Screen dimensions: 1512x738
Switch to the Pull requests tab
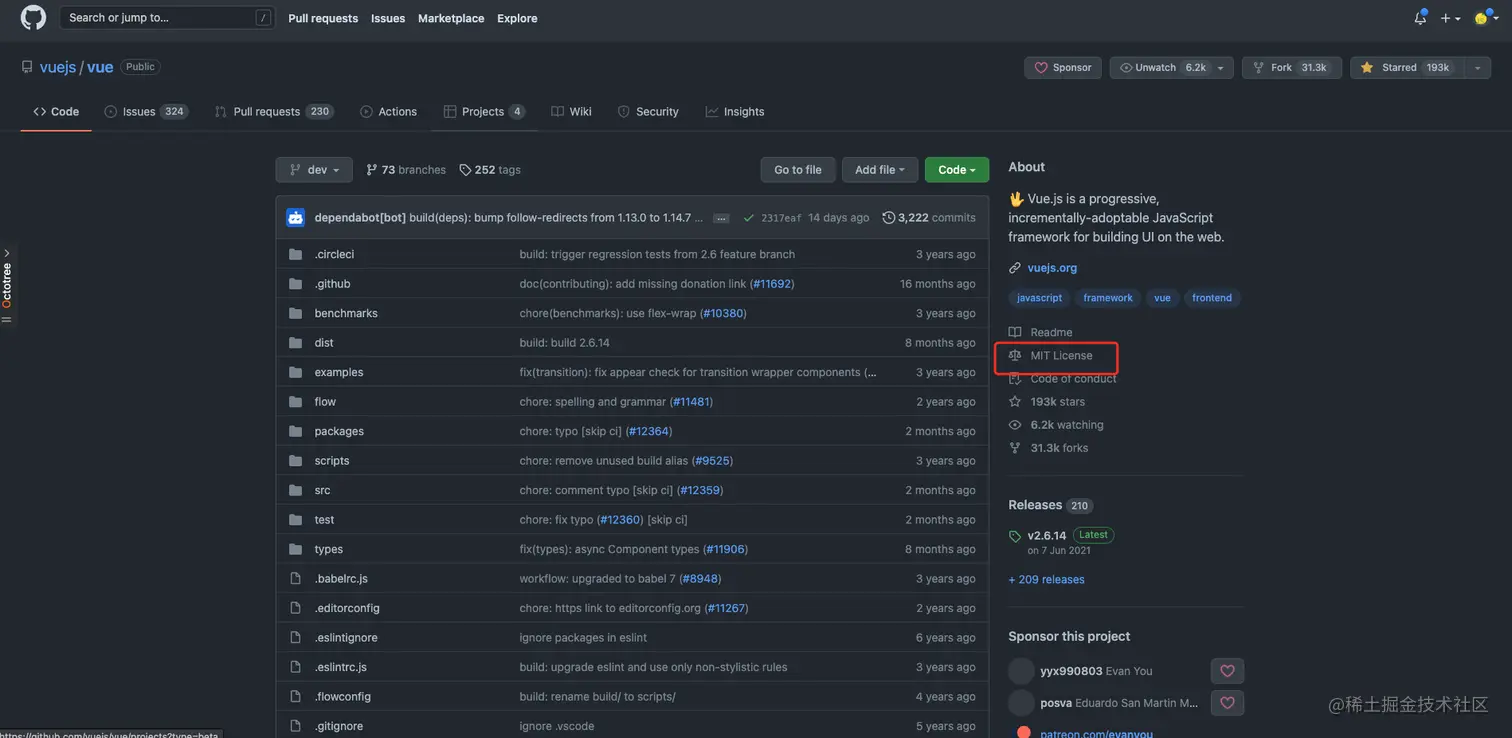tap(274, 111)
